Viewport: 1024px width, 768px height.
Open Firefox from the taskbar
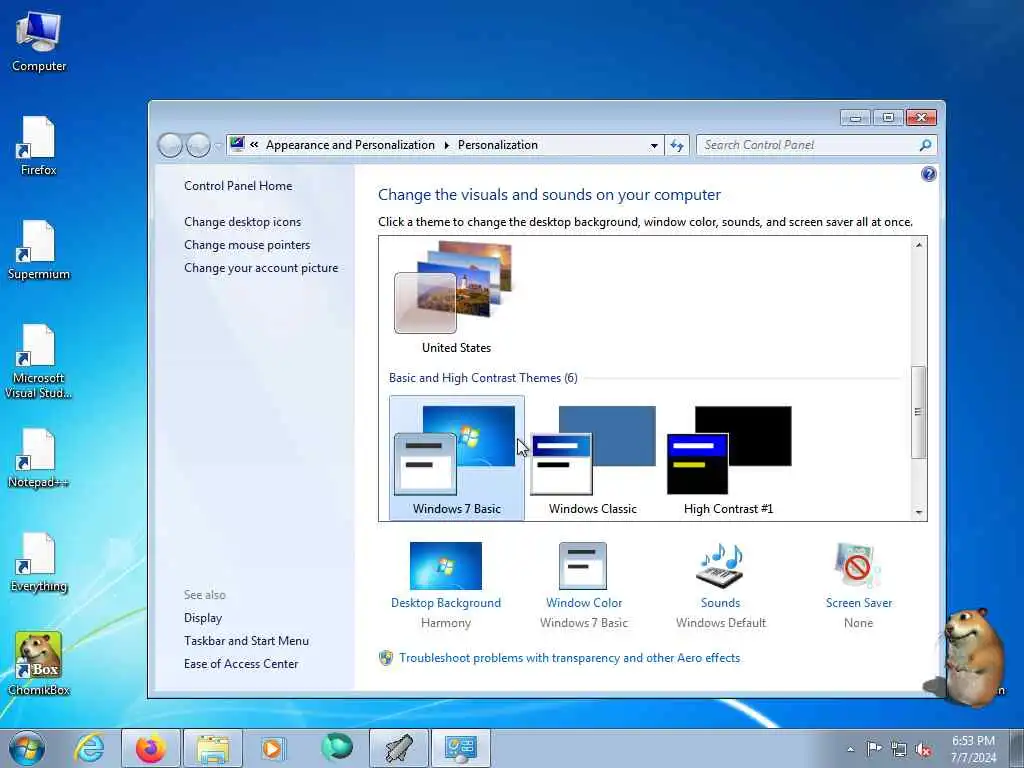(150, 748)
